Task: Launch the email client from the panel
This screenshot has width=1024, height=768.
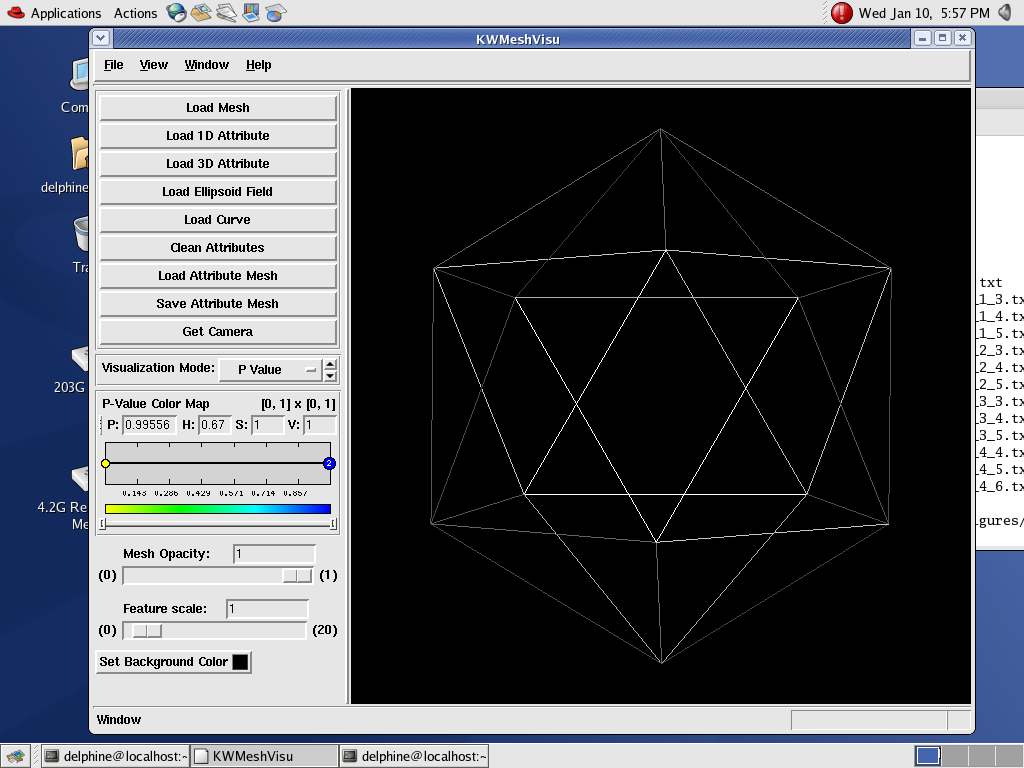Action: (202, 13)
